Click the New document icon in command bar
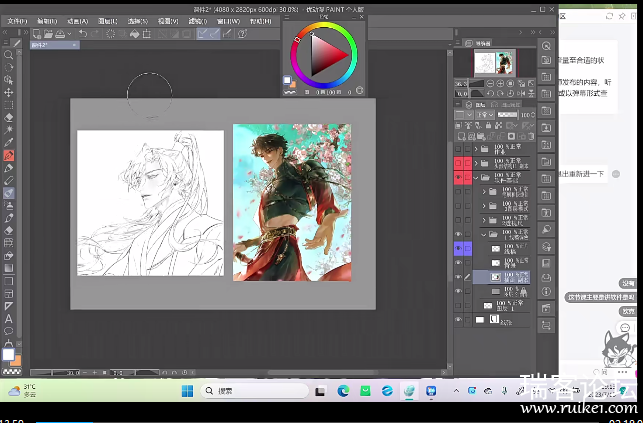Screen dimensions: 643x423 point(37,34)
